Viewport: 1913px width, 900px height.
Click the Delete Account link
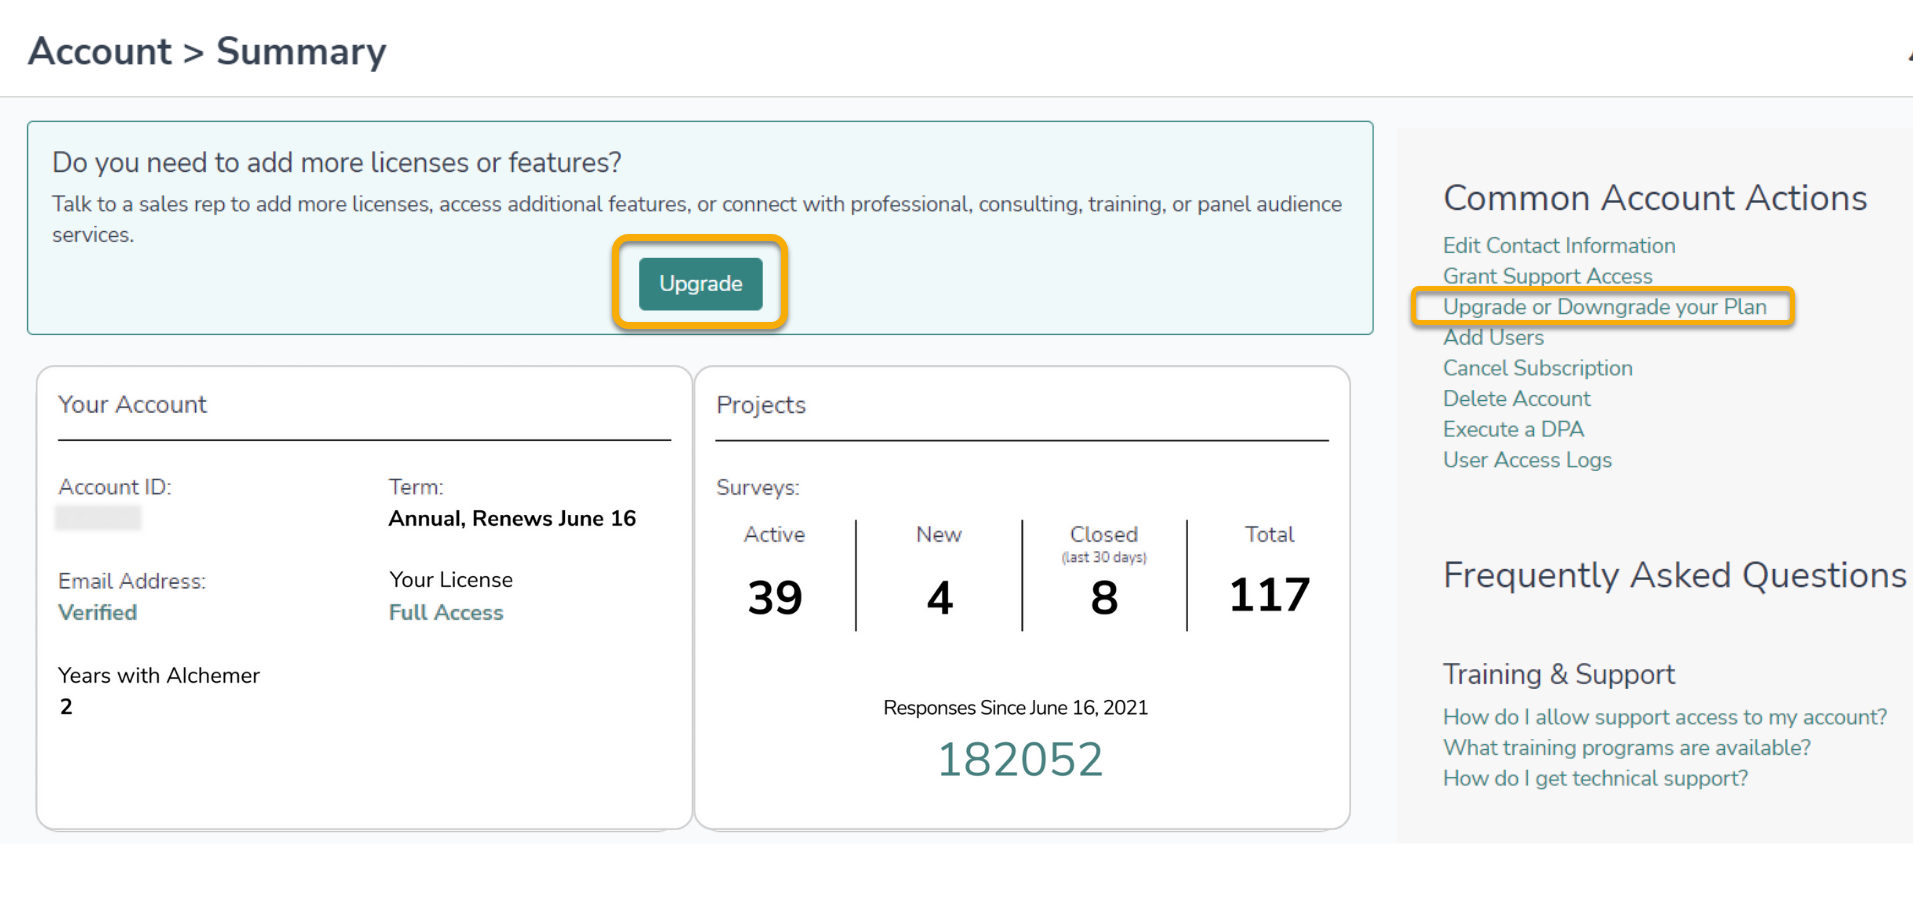1516,399
